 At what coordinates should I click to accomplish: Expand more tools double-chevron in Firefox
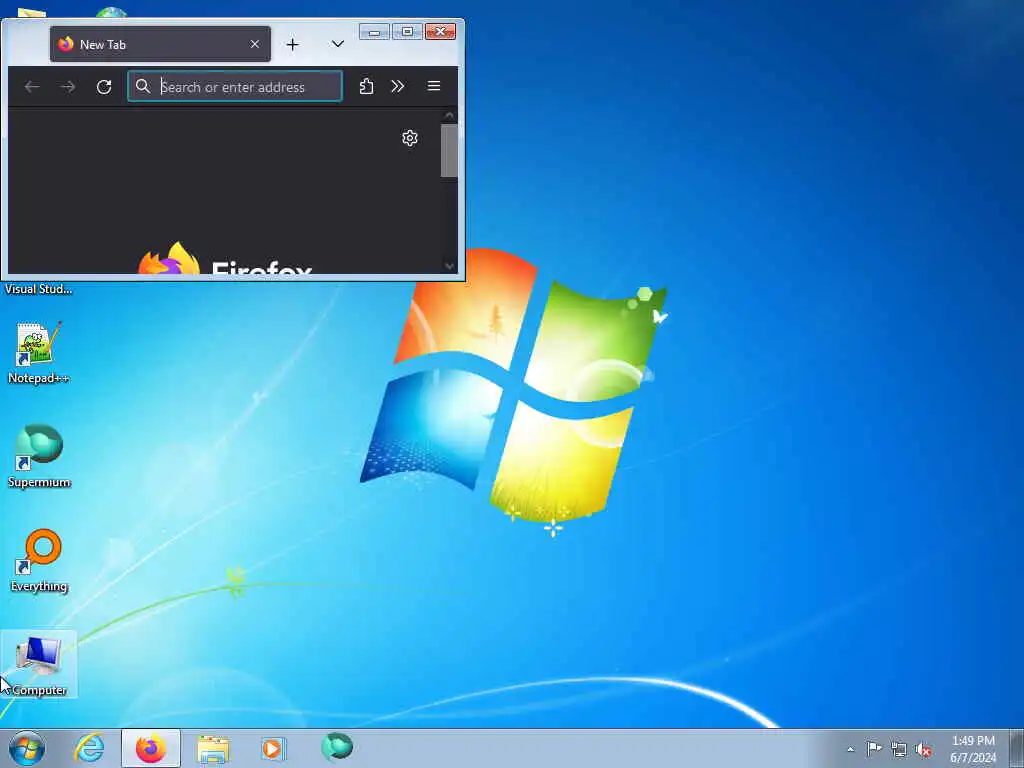click(398, 86)
